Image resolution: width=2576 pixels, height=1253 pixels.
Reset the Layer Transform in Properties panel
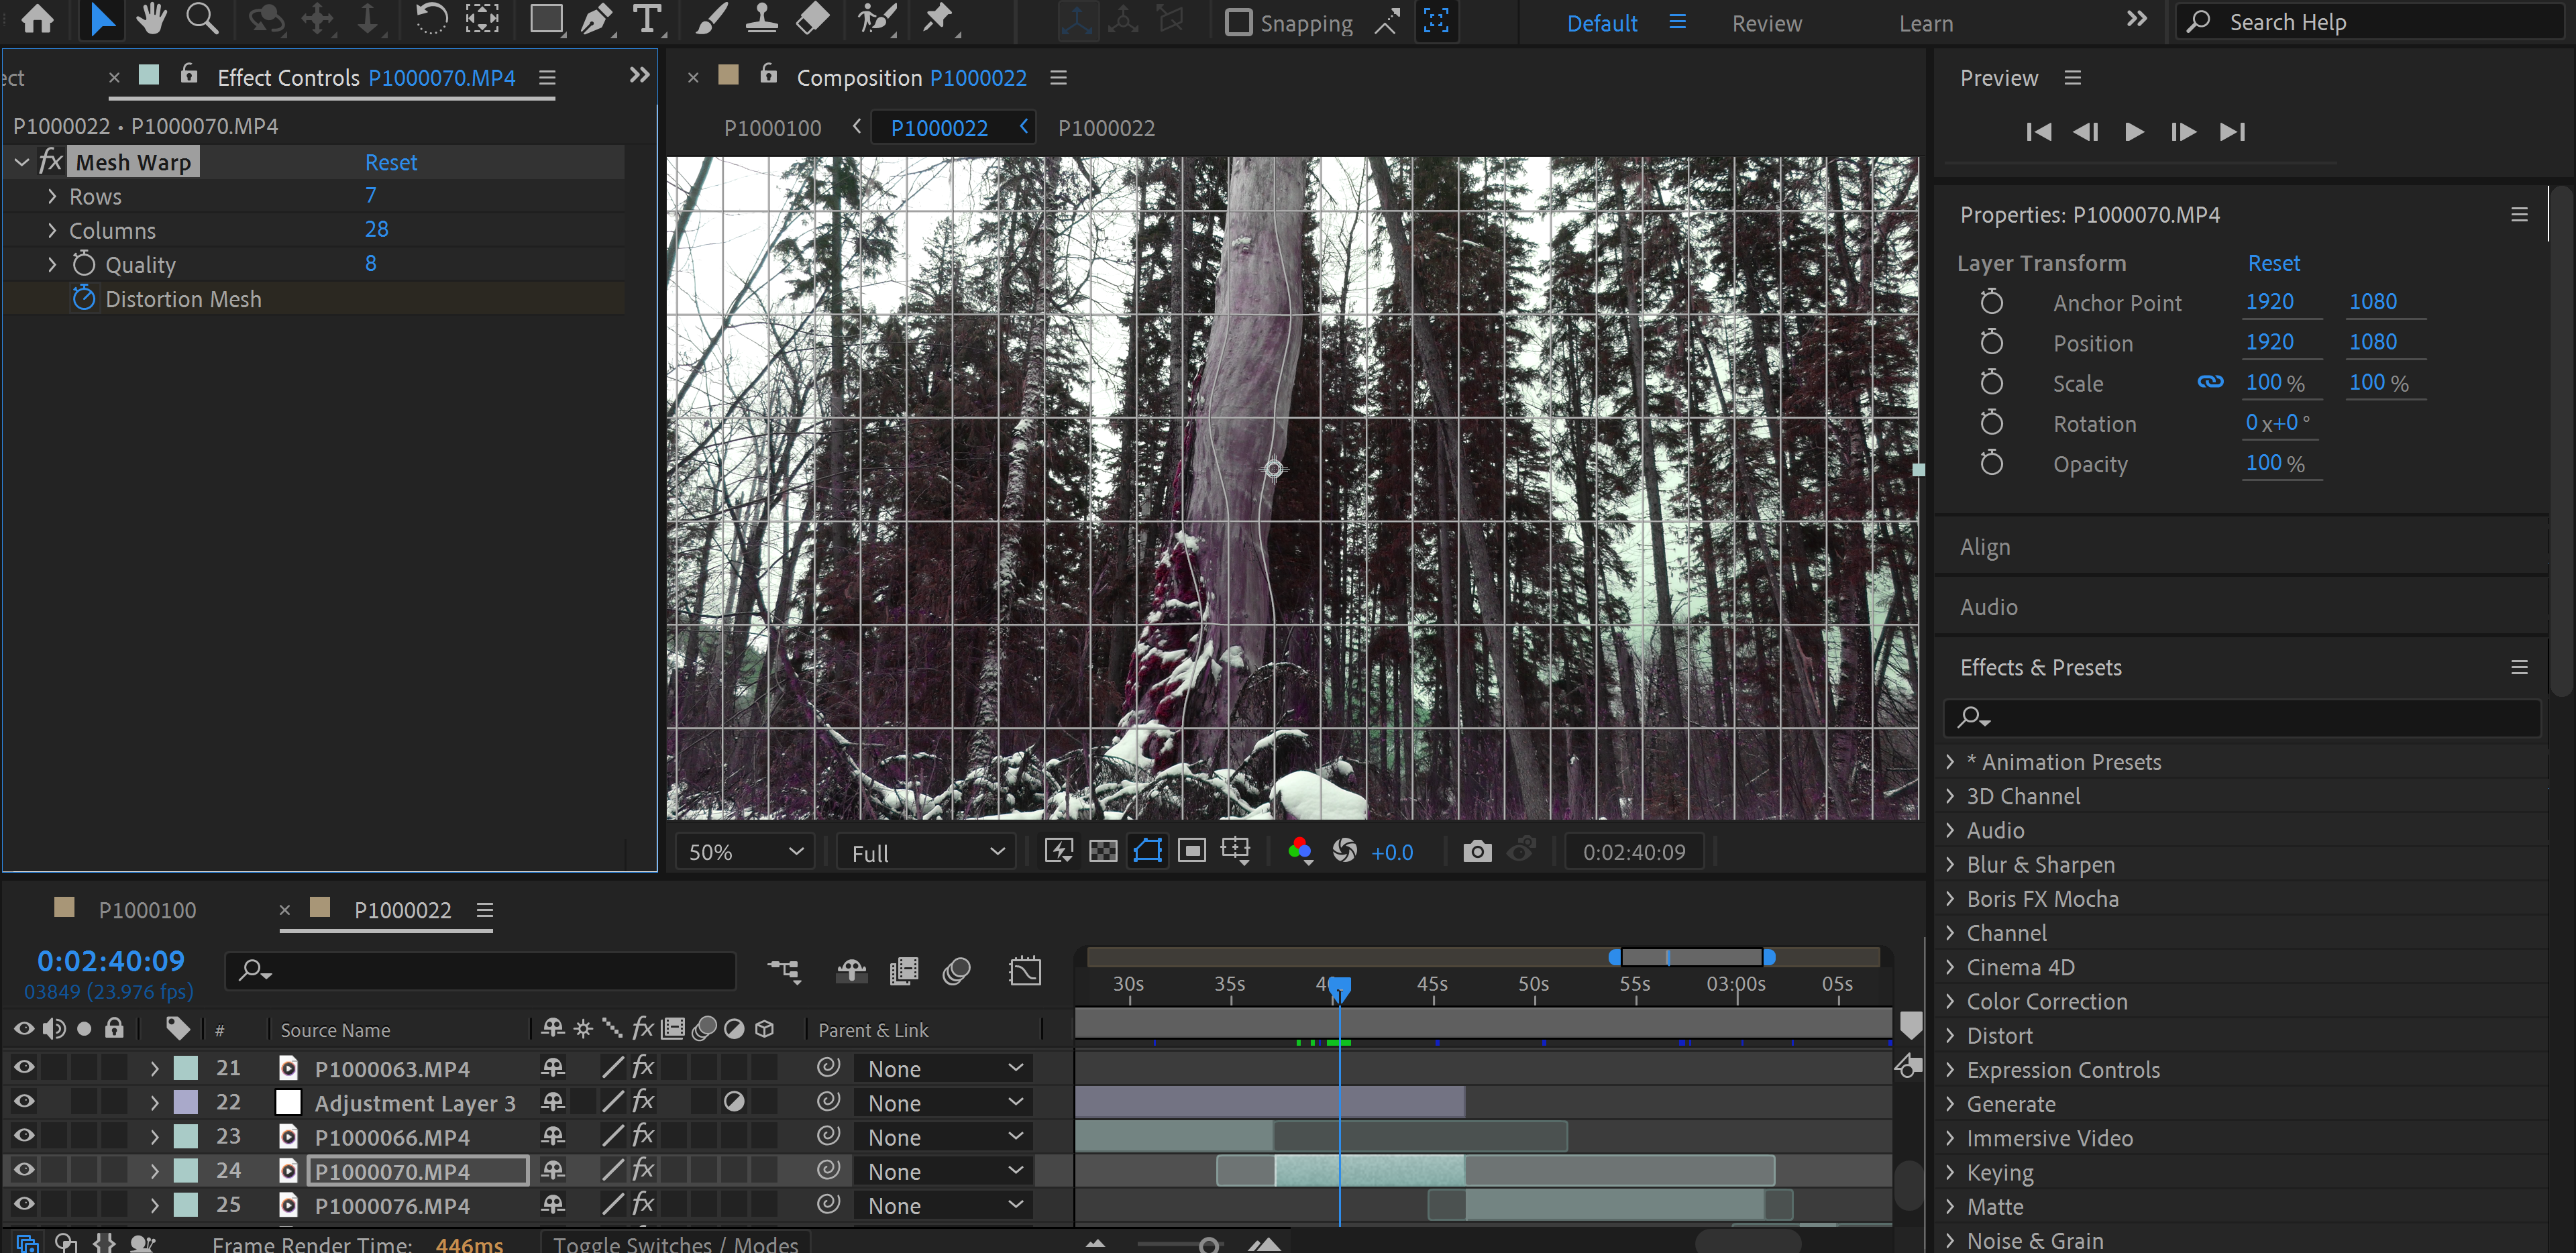coord(2274,262)
